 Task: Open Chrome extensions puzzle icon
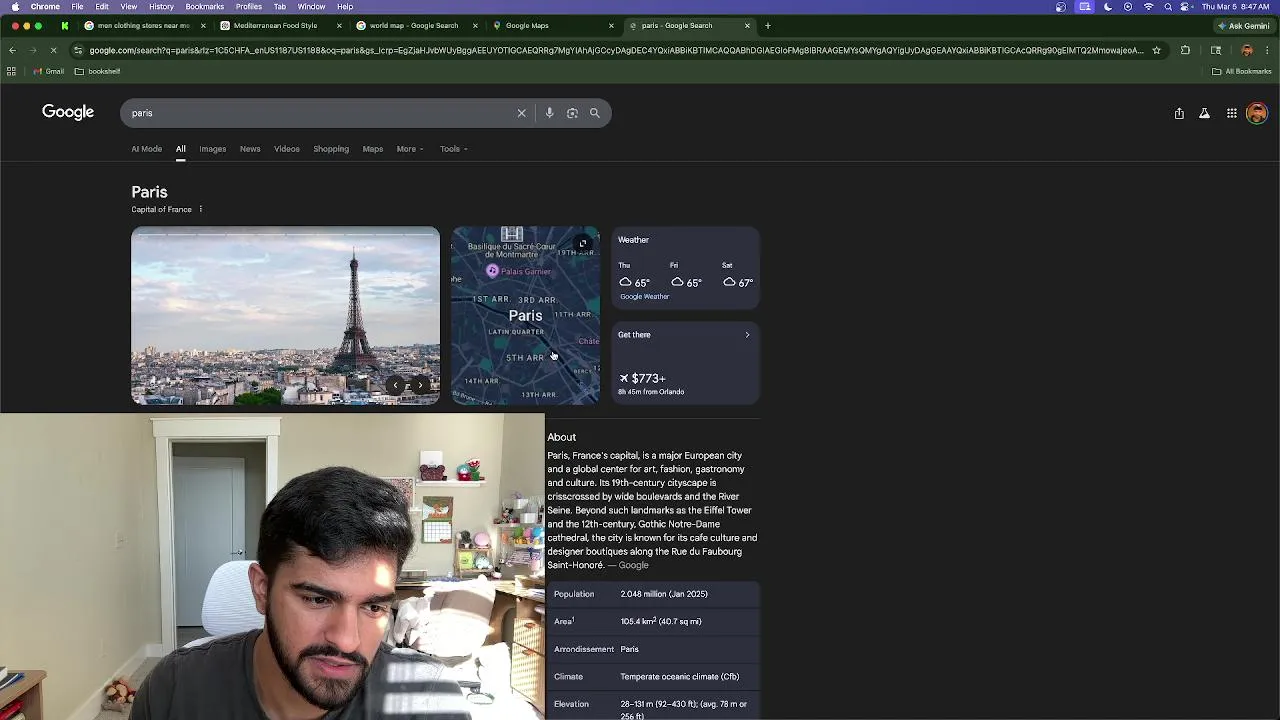point(1186,50)
